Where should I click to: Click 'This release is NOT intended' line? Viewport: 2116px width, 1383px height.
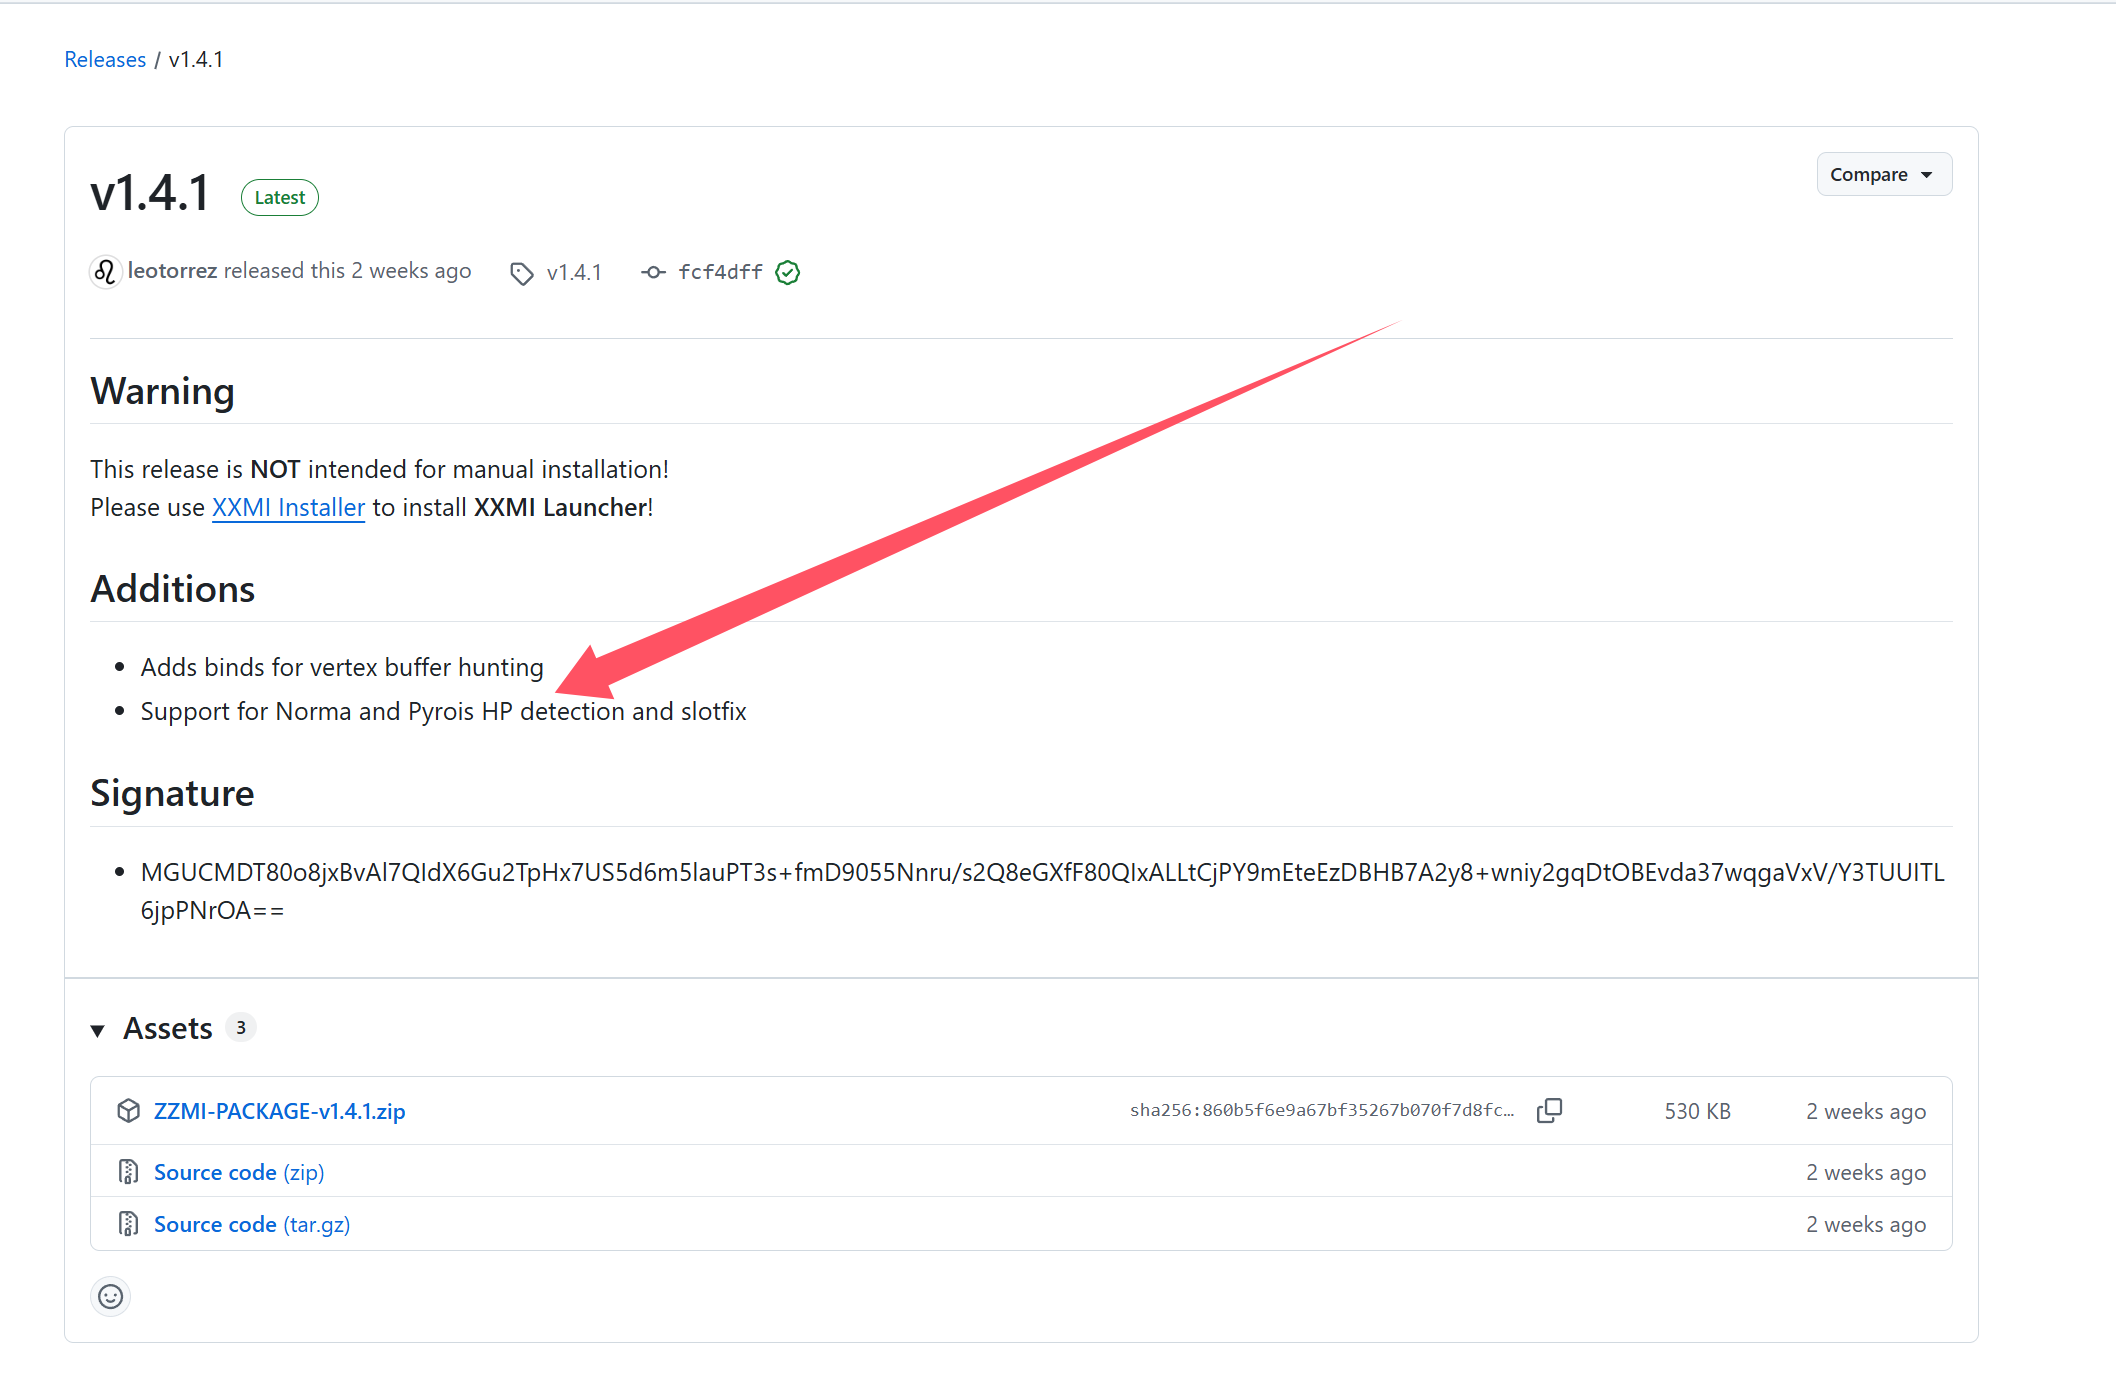coord(379,469)
